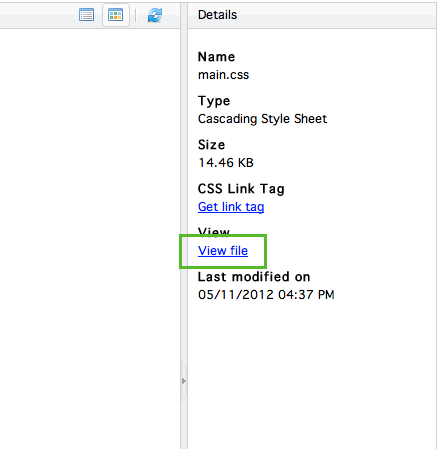Select the 05/11/2012 04:37 PM date

pyautogui.click(x=266, y=295)
